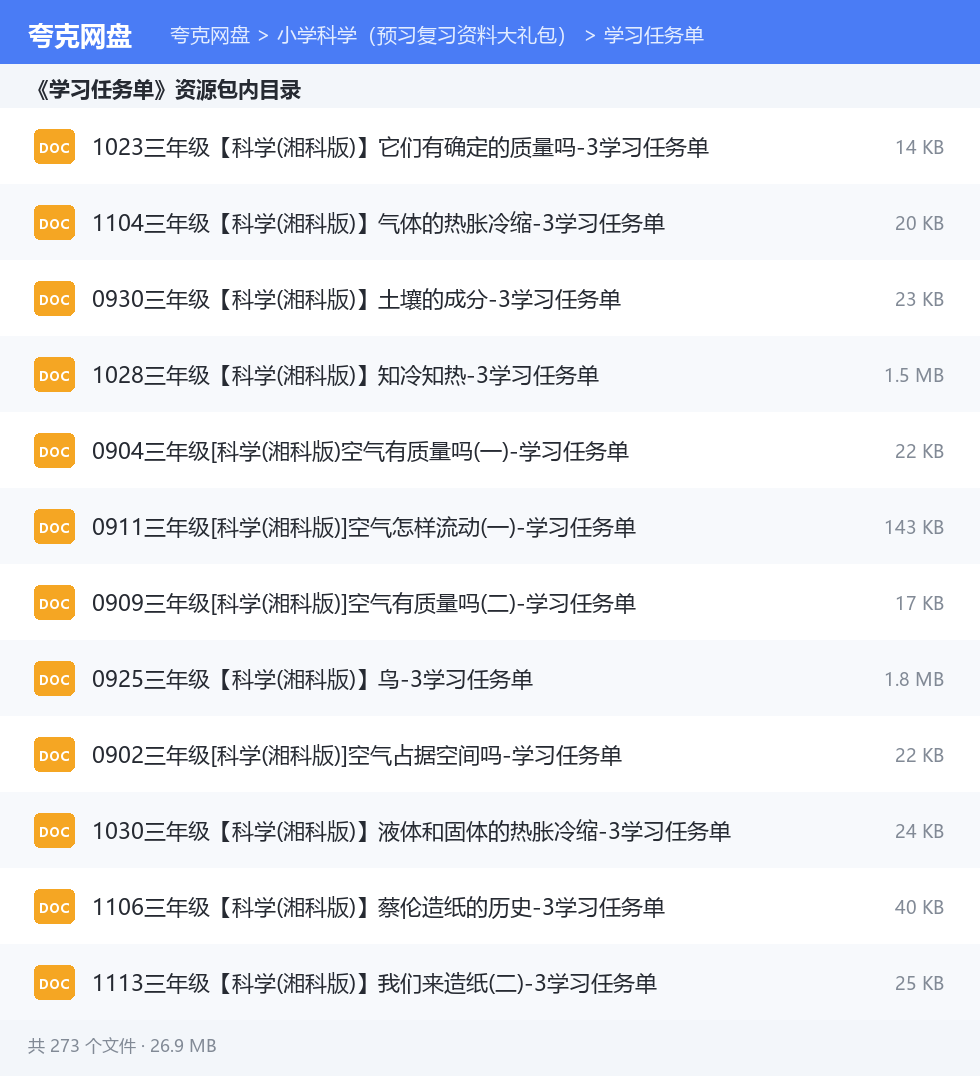Open file 1030三年级 液体和固体的热胀冷缩-3学习任务单
Viewport: 980px width, 1076px height.
(x=412, y=831)
